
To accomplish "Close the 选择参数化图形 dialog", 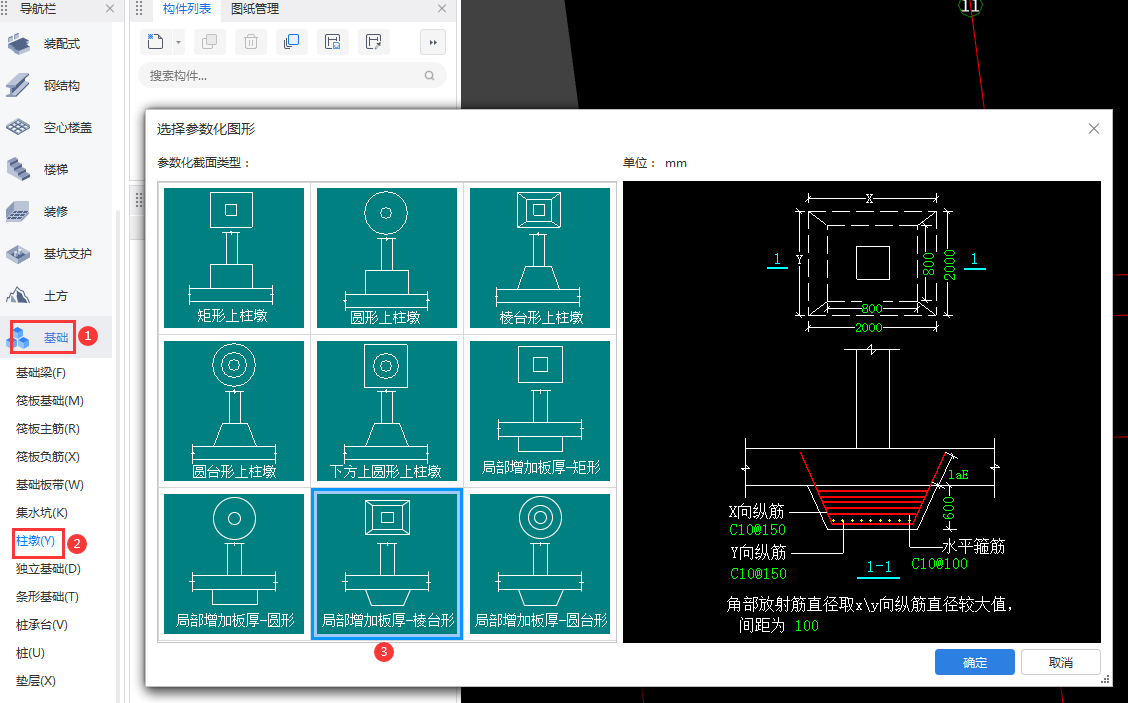I will [x=1093, y=129].
